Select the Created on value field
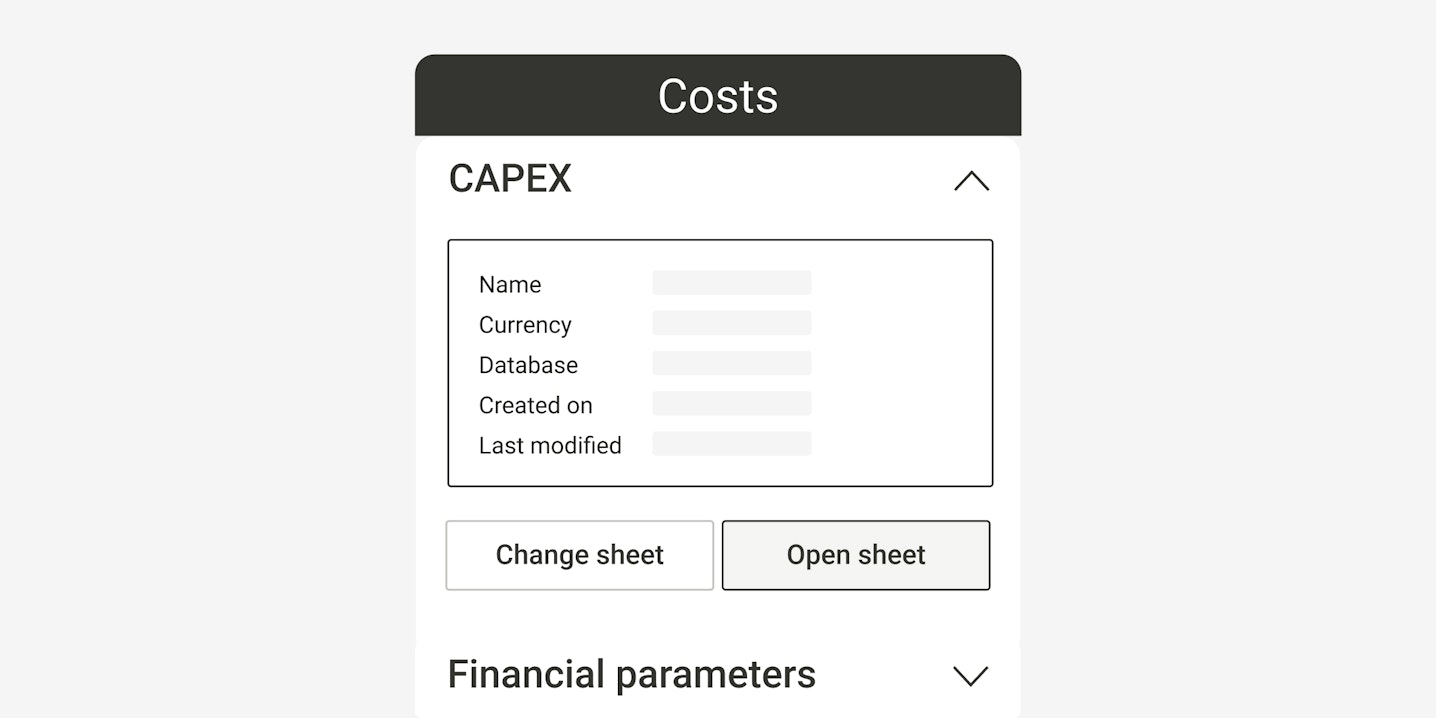This screenshot has height=718, width=1436. coord(731,403)
